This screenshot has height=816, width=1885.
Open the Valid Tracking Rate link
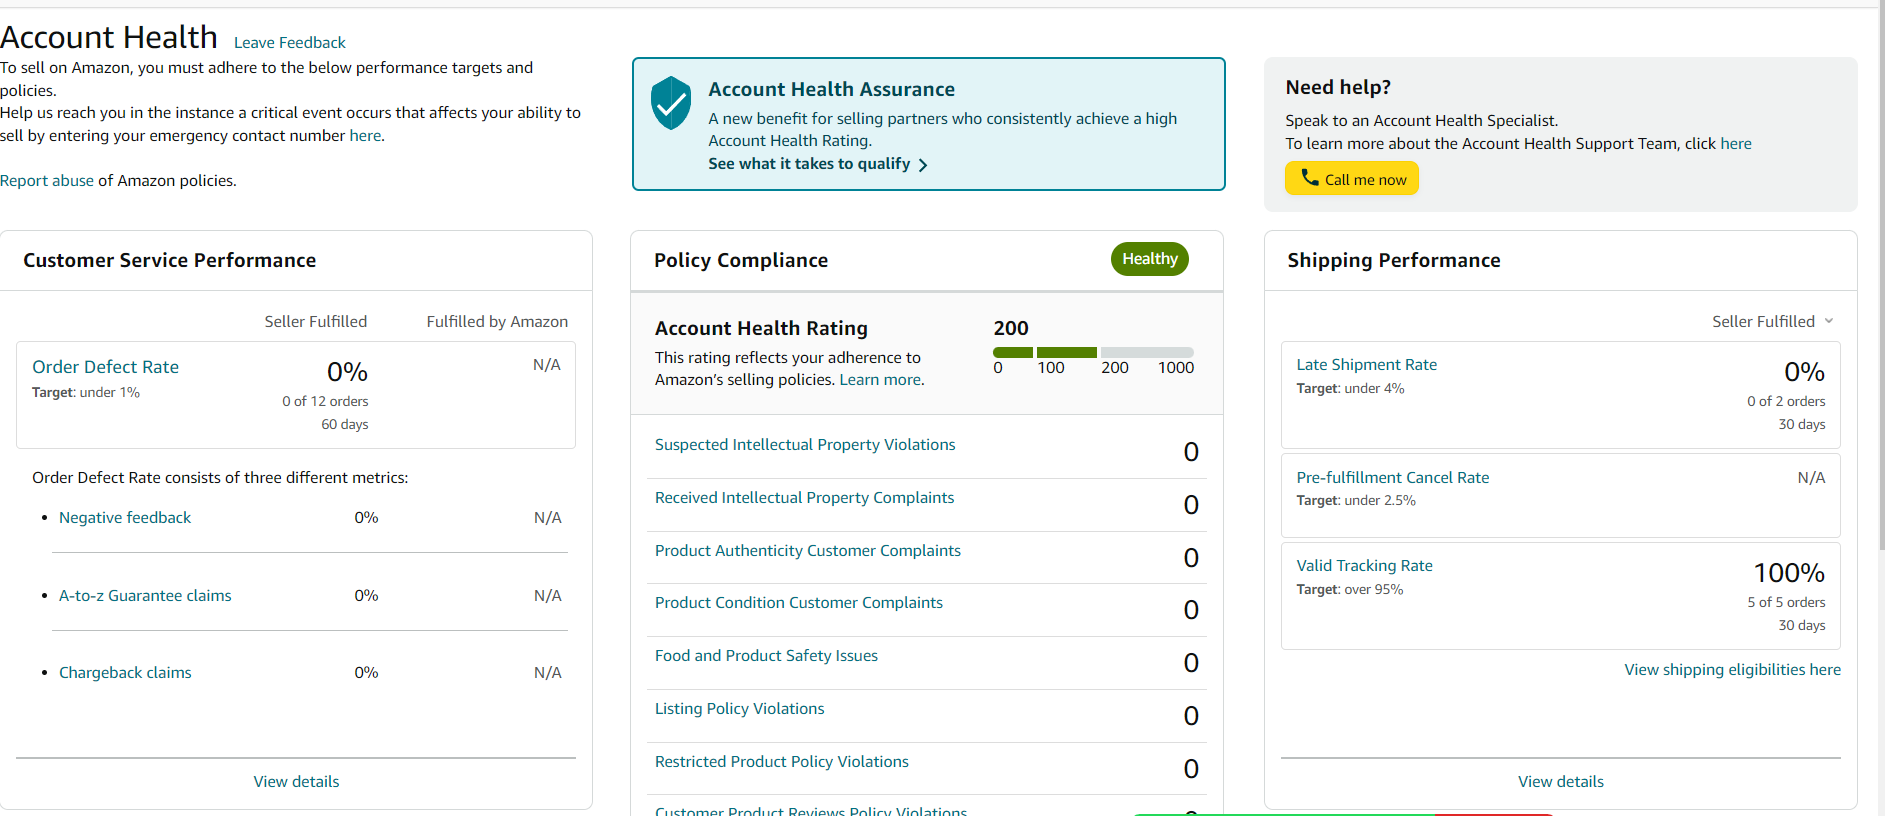coord(1365,566)
